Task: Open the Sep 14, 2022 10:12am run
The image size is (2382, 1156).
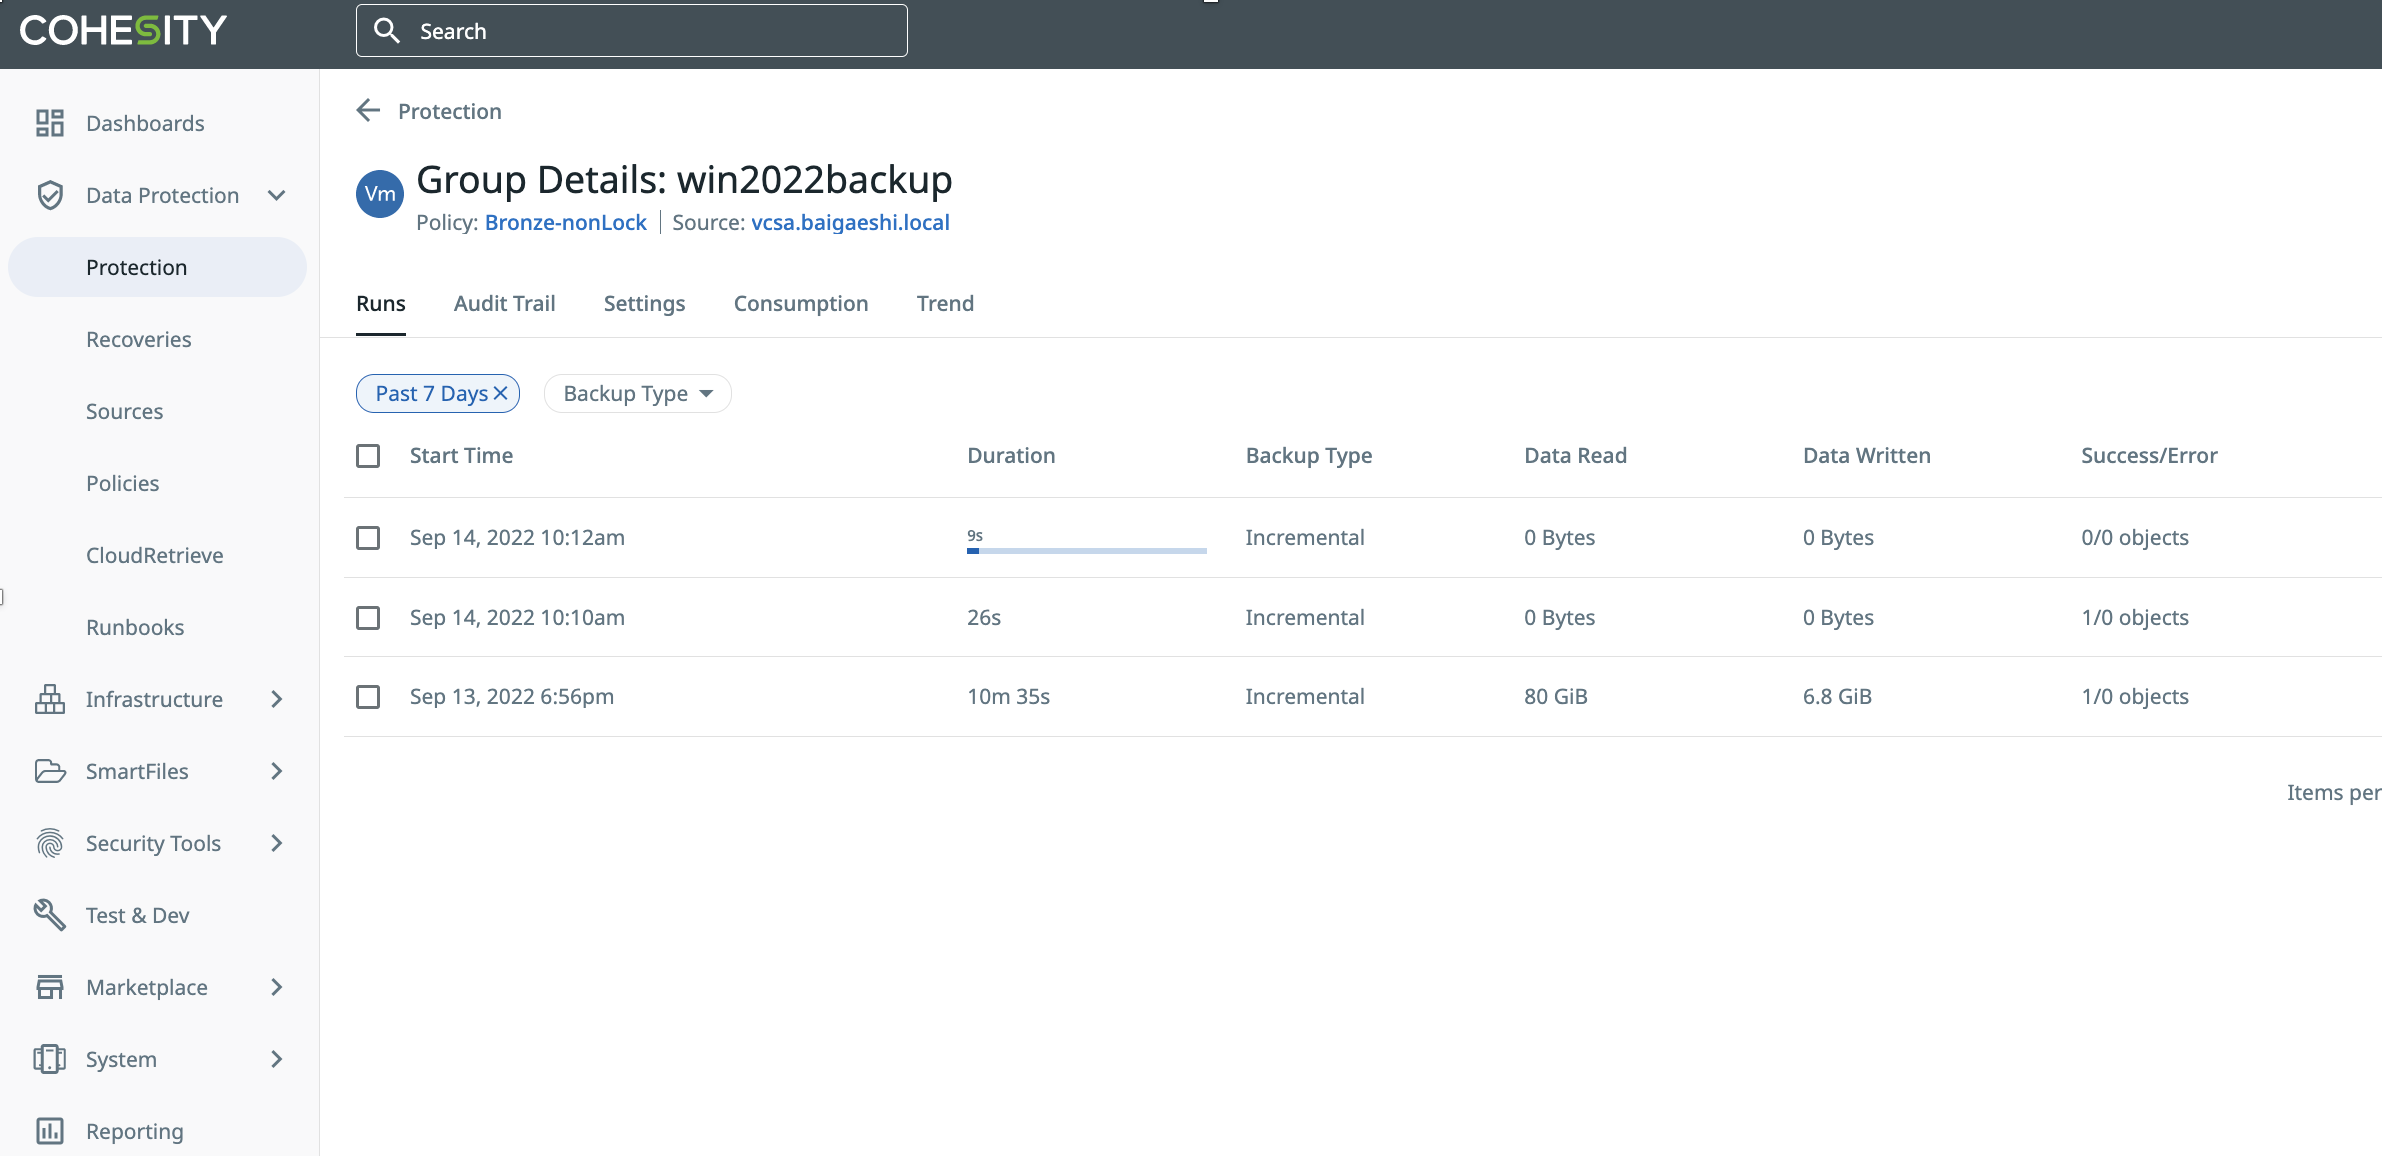Action: tap(517, 537)
